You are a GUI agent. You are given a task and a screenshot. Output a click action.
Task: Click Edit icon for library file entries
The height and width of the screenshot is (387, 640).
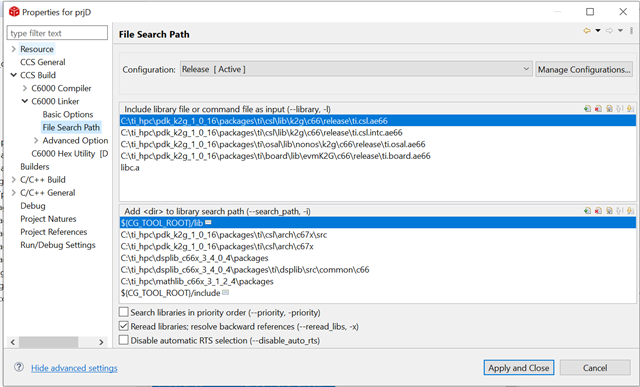609,109
